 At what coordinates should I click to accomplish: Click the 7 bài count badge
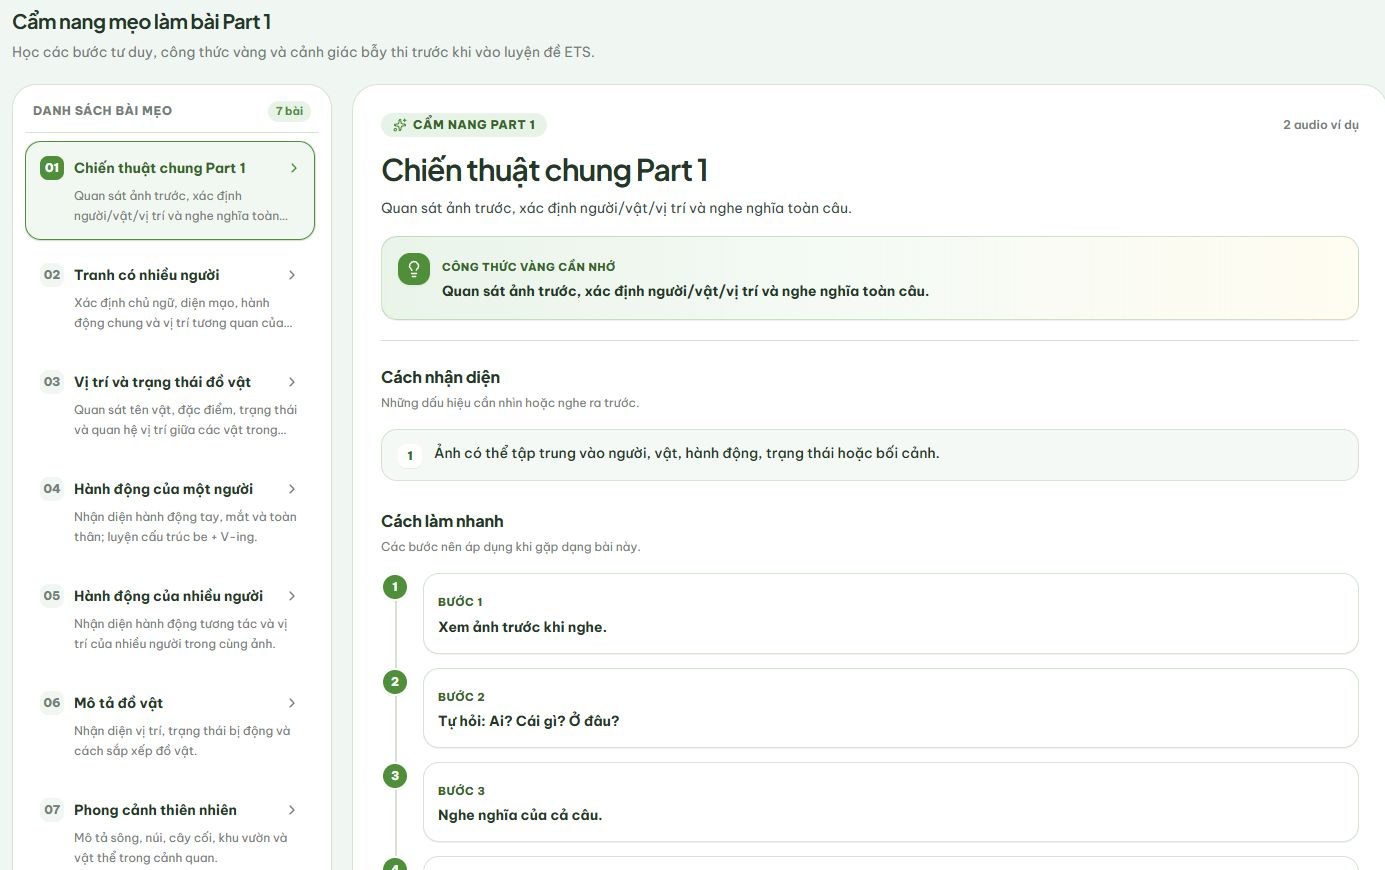[289, 111]
